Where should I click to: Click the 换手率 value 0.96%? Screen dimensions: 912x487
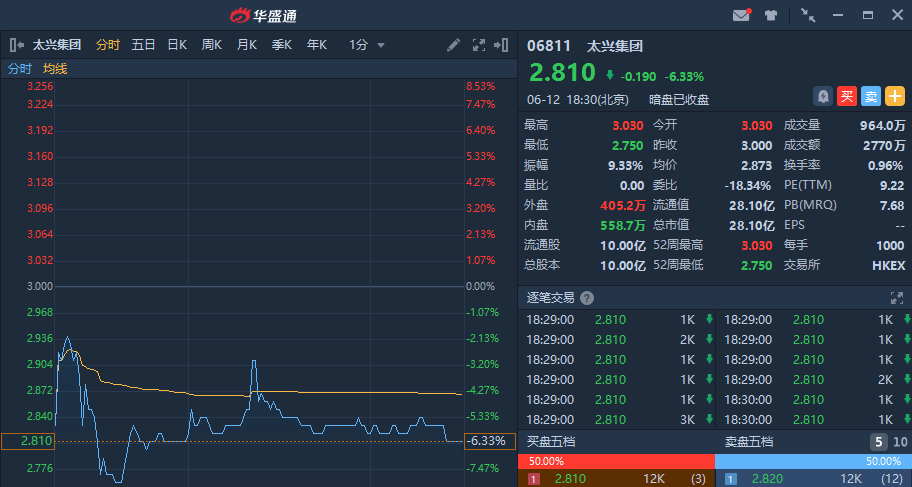tap(885, 166)
